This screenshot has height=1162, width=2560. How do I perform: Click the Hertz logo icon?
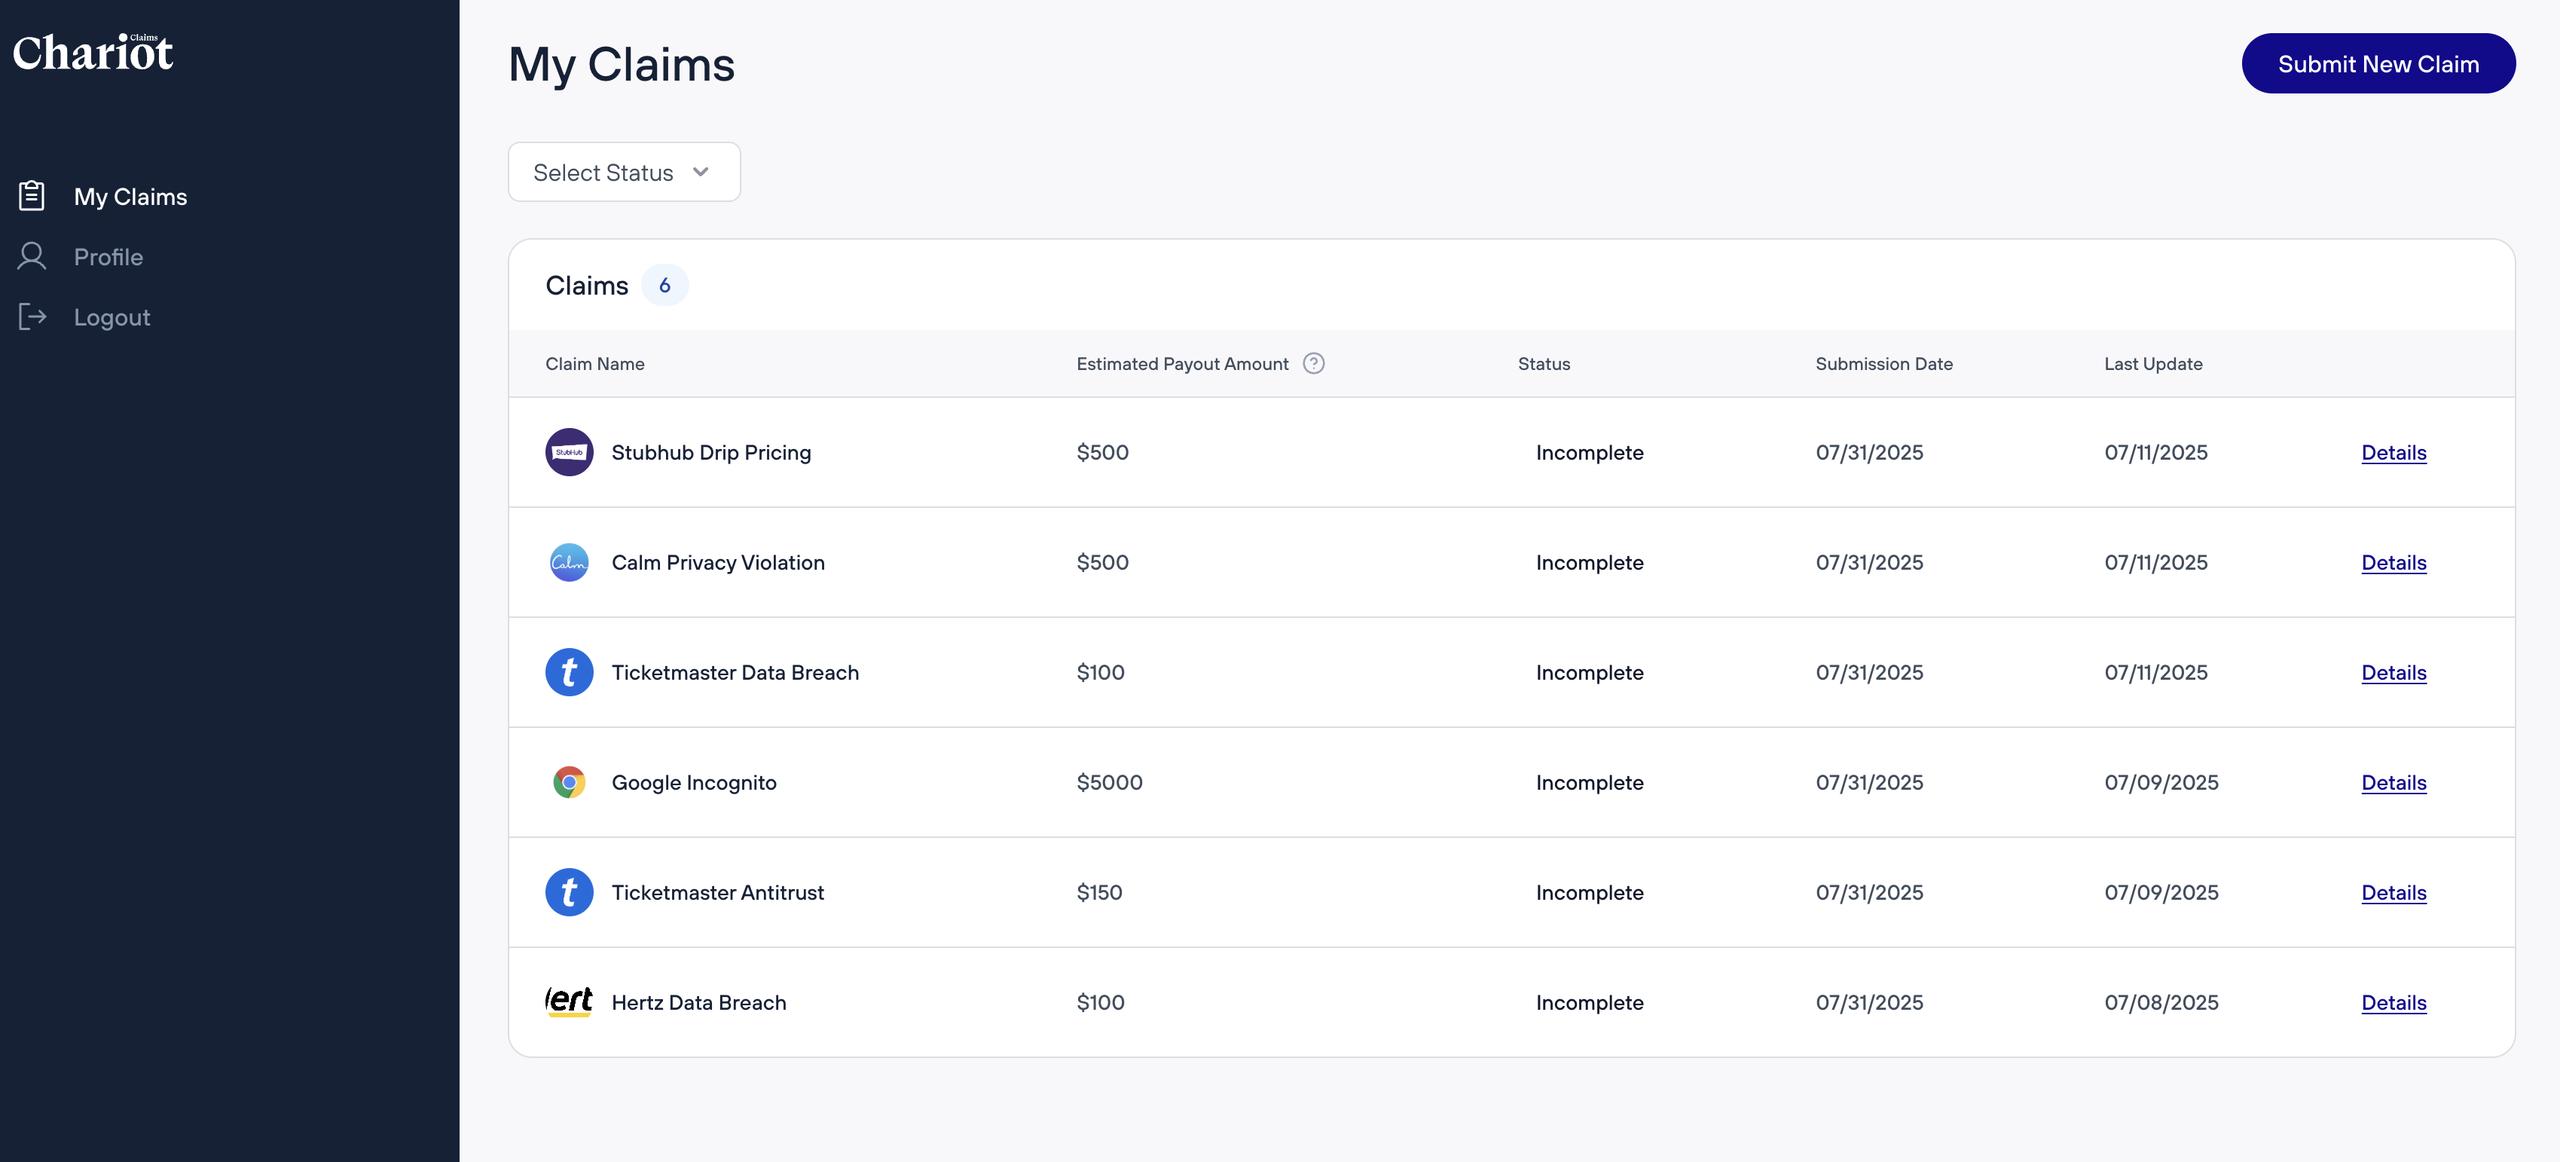click(569, 1002)
